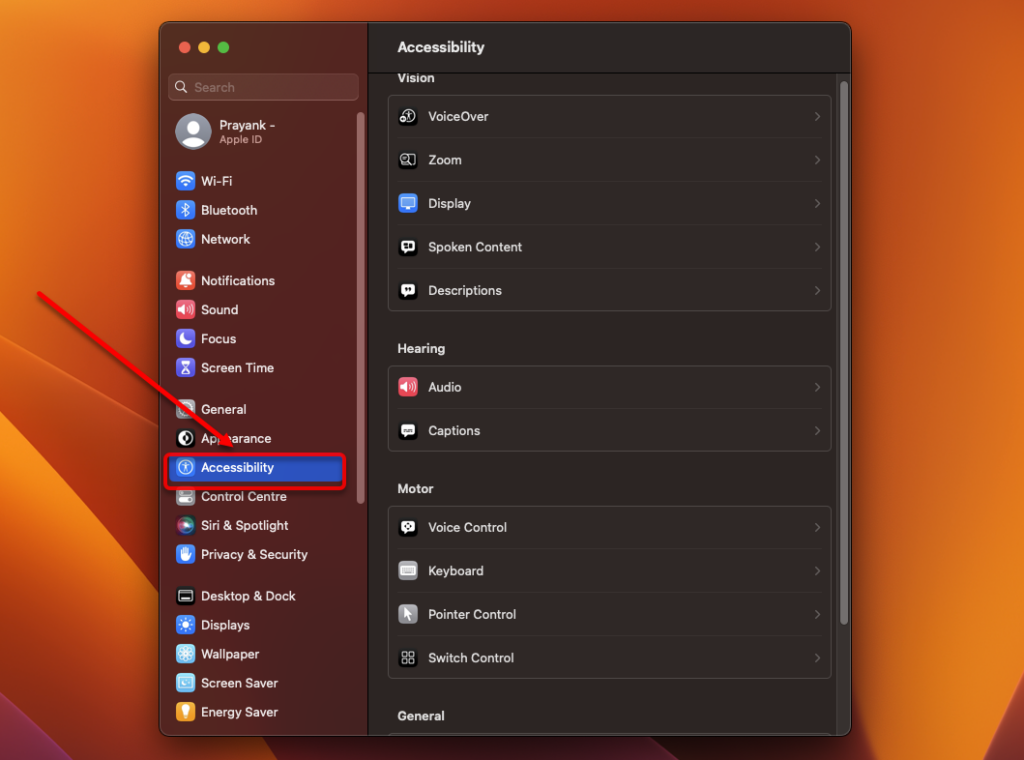Open Notifications using the bell icon
This screenshot has height=760, width=1024.
(185, 281)
